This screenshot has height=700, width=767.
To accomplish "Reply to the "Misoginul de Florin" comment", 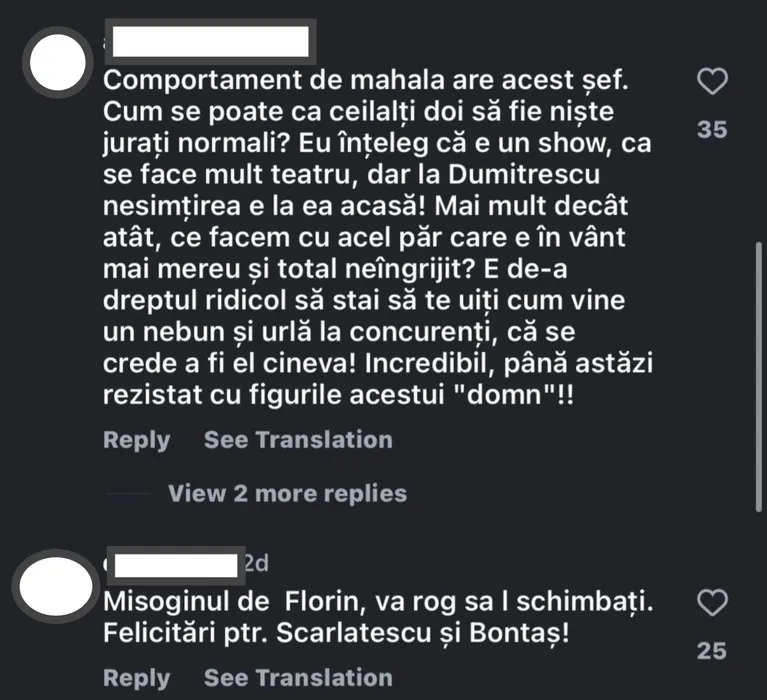I will [x=137, y=678].
